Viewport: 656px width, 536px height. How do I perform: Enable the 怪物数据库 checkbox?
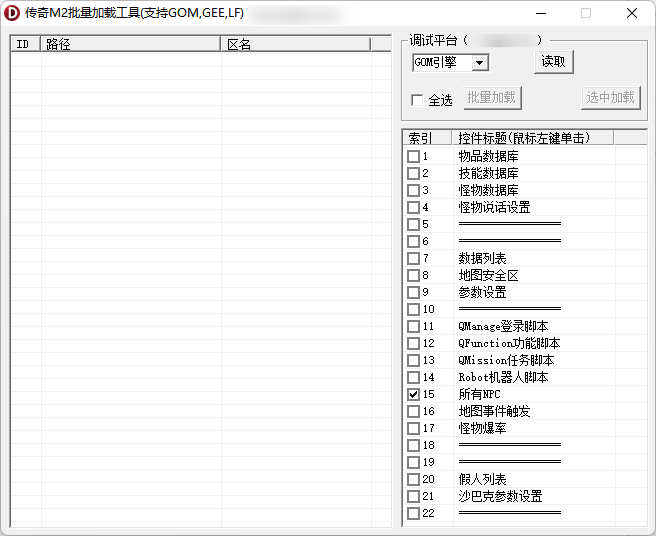pos(413,190)
